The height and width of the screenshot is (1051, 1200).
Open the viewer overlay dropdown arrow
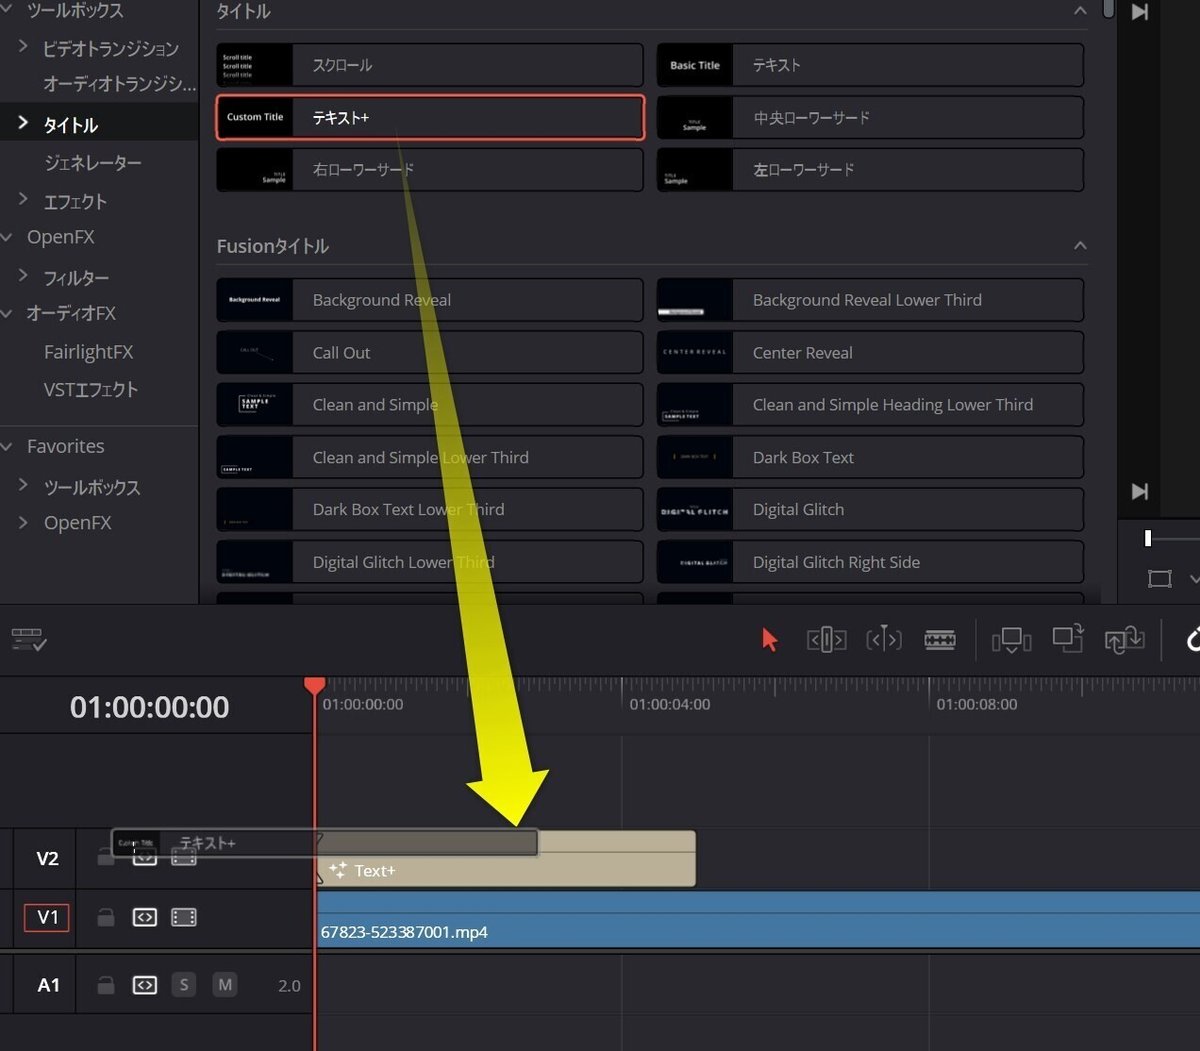(1194, 579)
